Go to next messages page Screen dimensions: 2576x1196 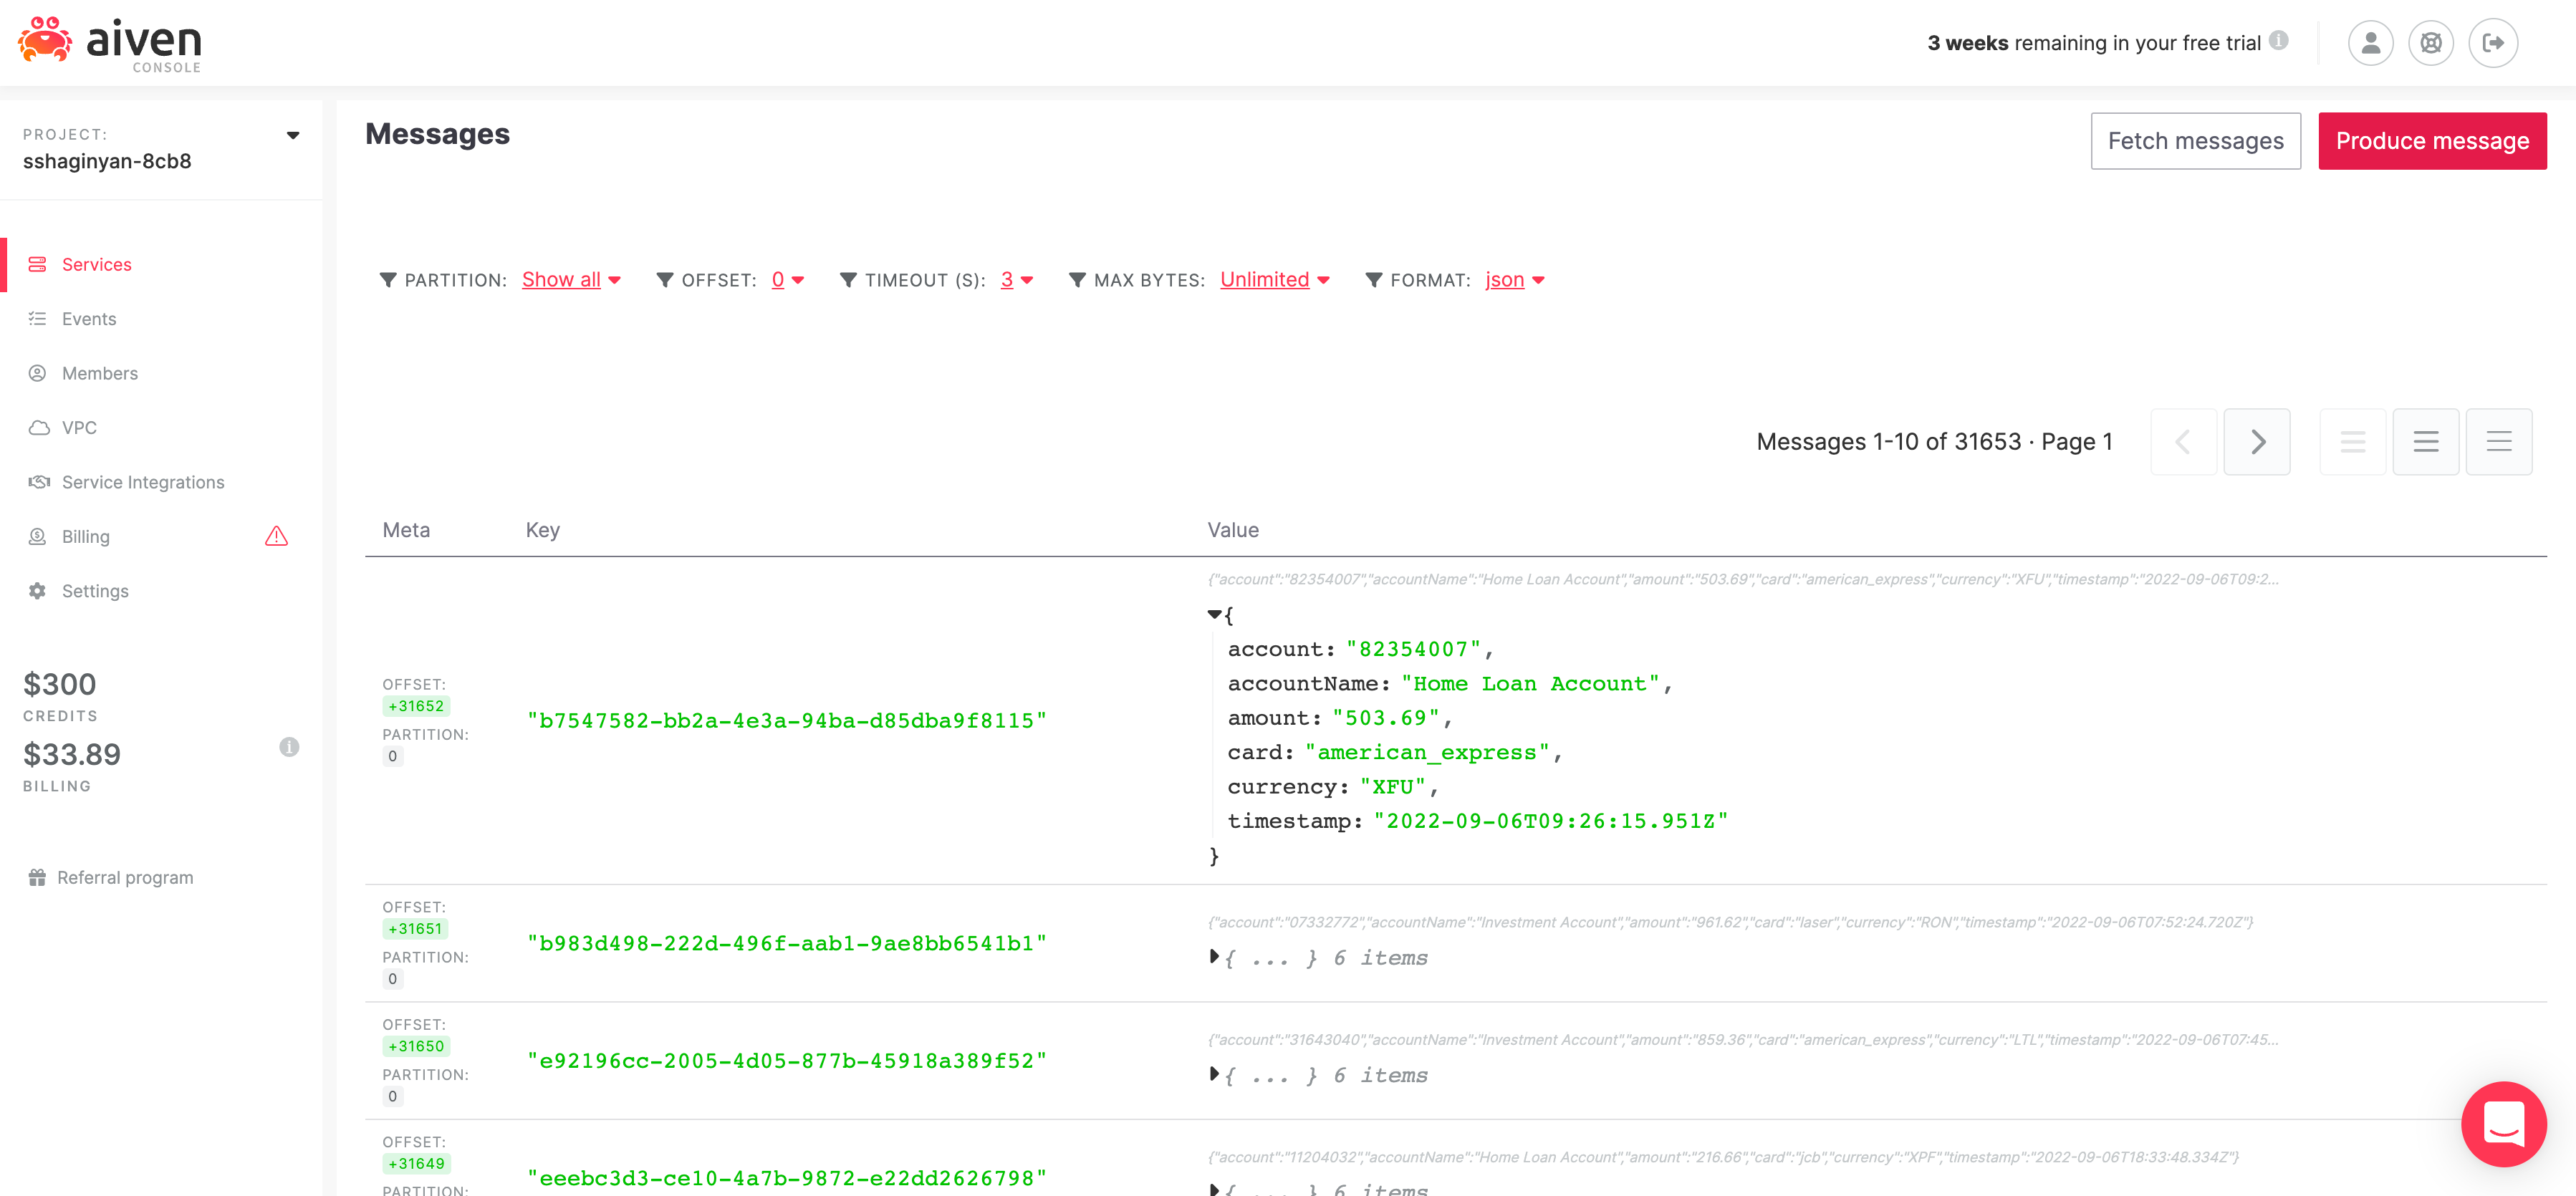tap(2256, 442)
